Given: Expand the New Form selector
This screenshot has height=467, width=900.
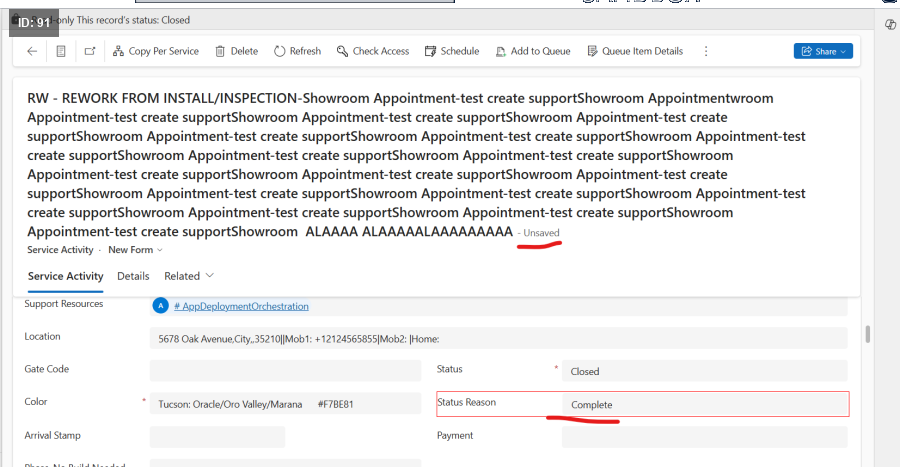Looking at the screenshot, I should [135, 250].
